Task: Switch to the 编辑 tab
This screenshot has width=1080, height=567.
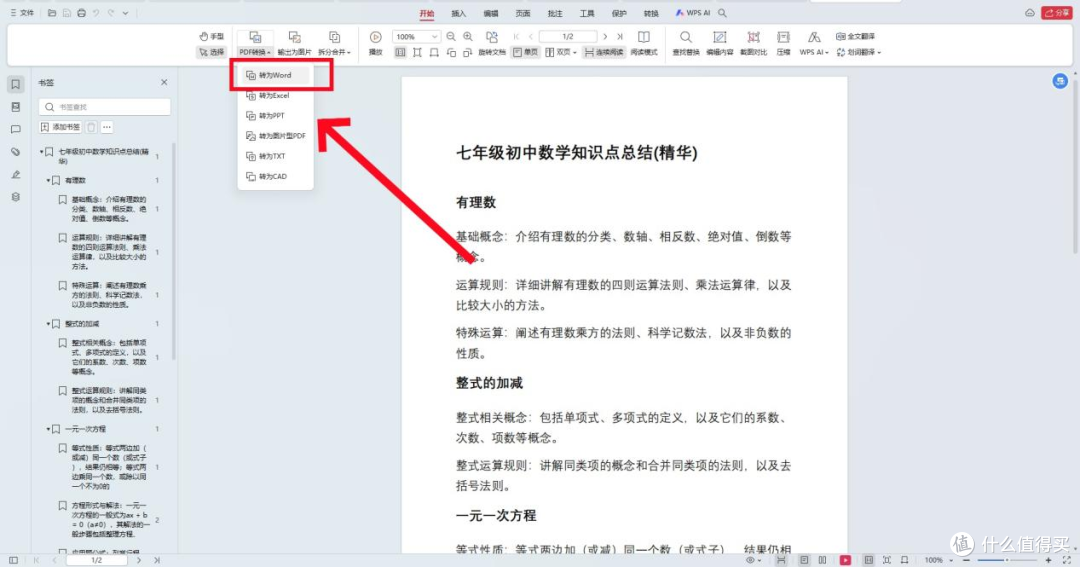Action: 490,13
